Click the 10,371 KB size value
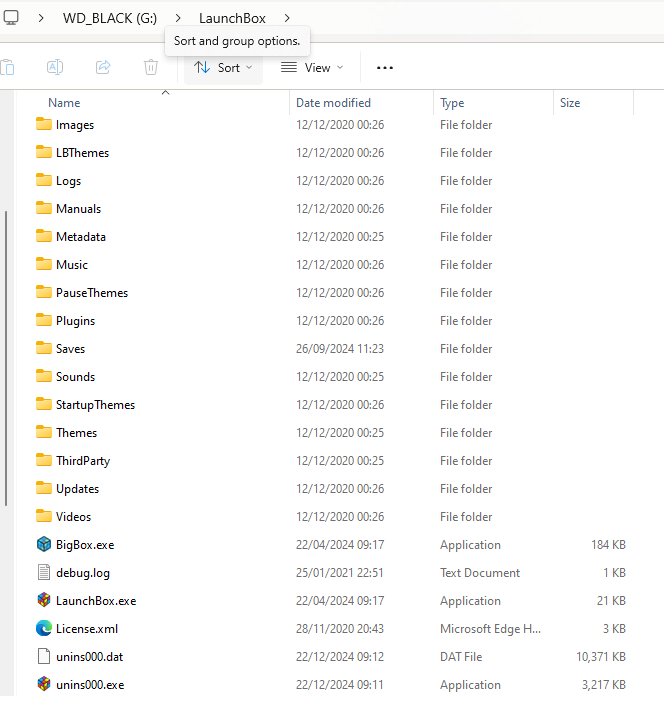Image resolution: width=664 pixels, height=705 pixels. pos(601,657)
